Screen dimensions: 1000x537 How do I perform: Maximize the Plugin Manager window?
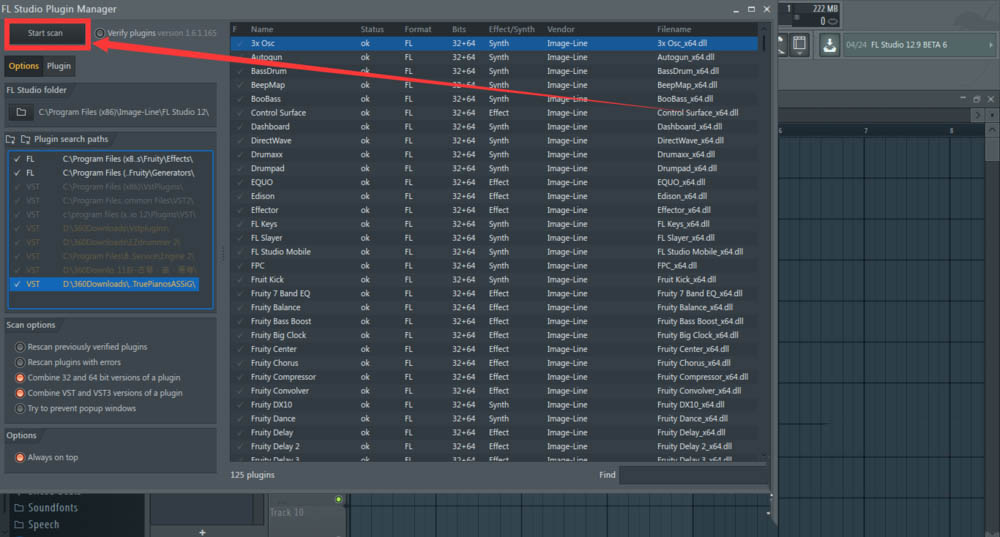[x=751, y=9]
